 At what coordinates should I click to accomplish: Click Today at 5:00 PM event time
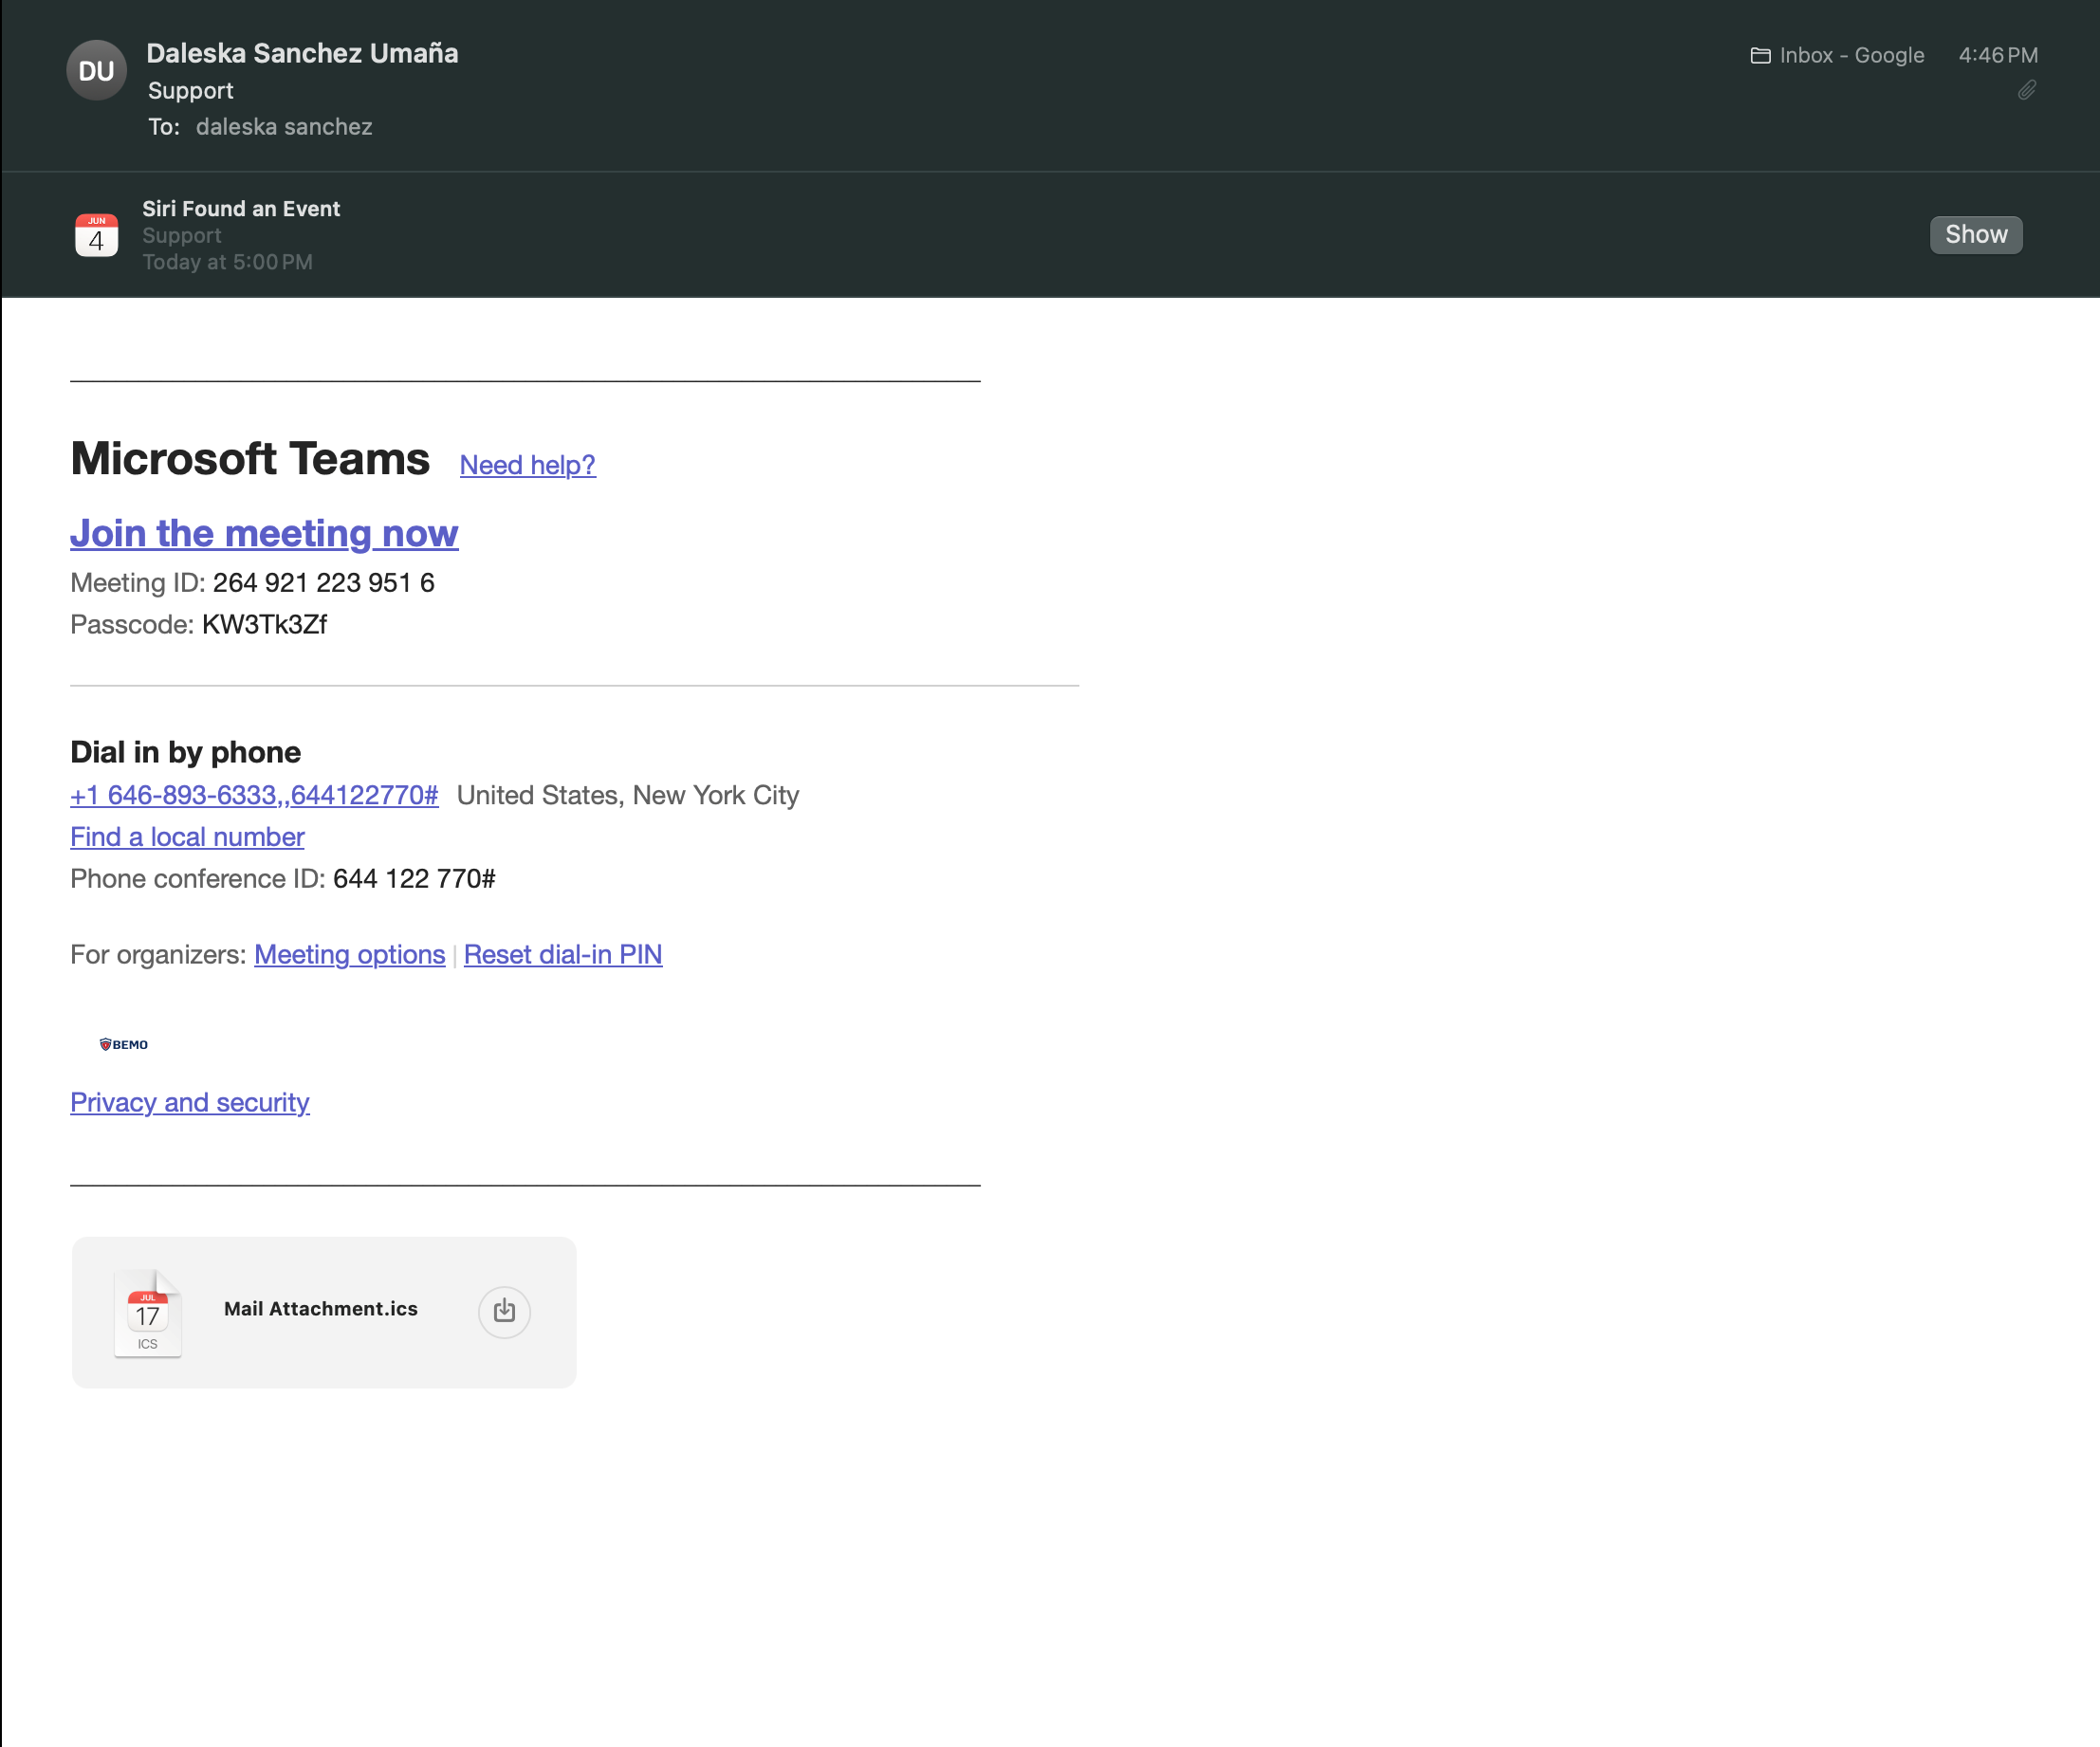(227, 262)
